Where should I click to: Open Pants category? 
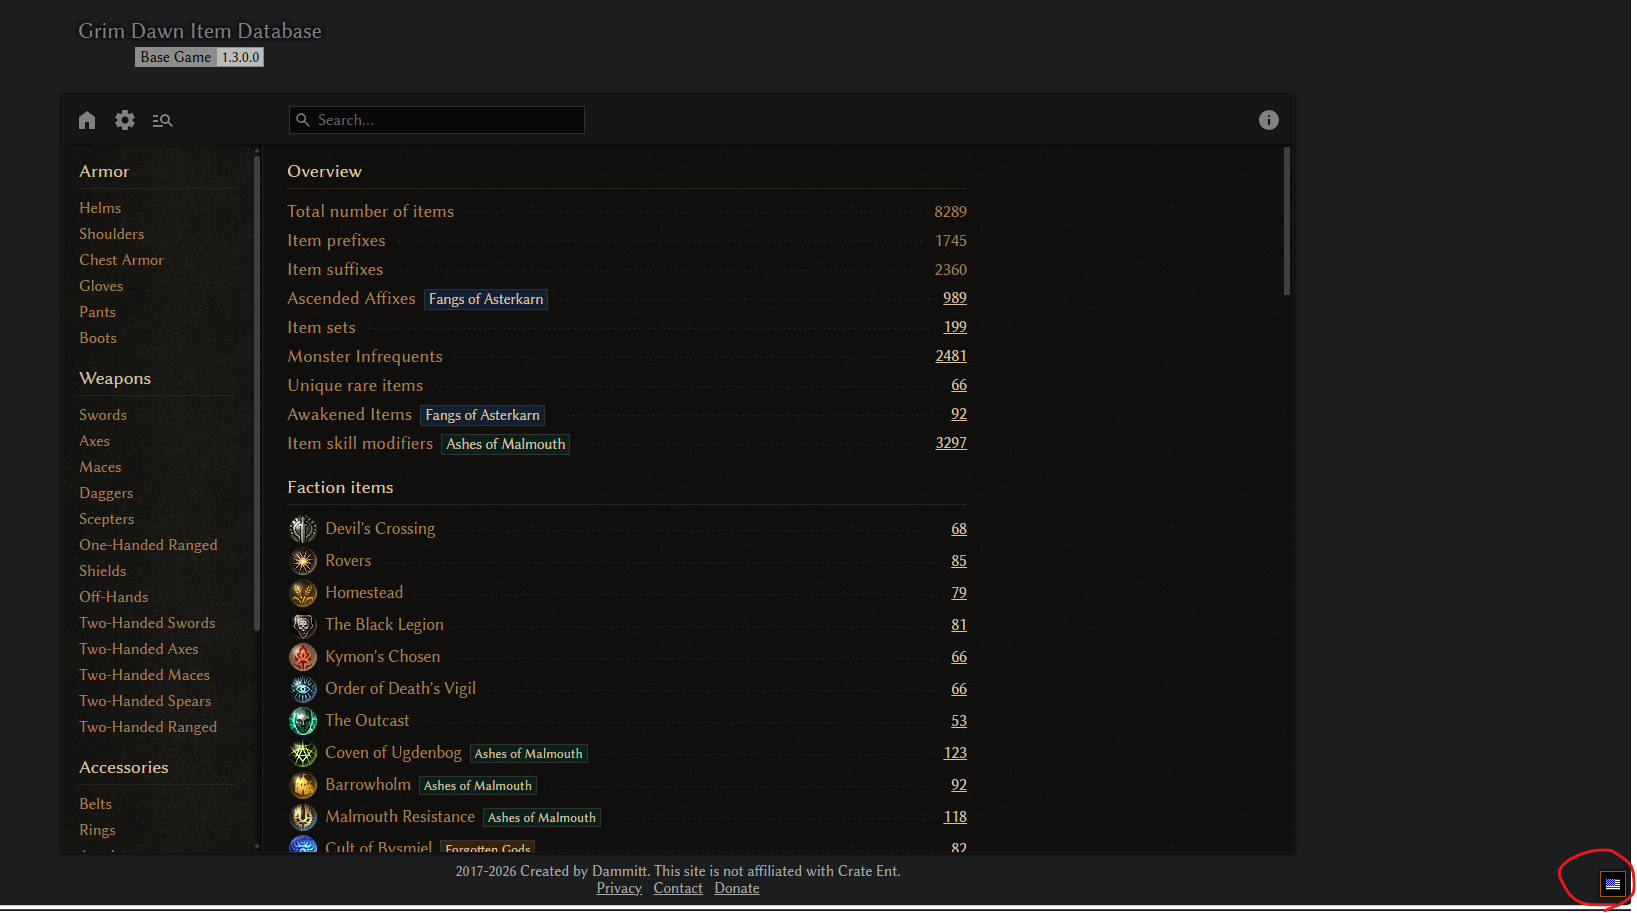98,312
